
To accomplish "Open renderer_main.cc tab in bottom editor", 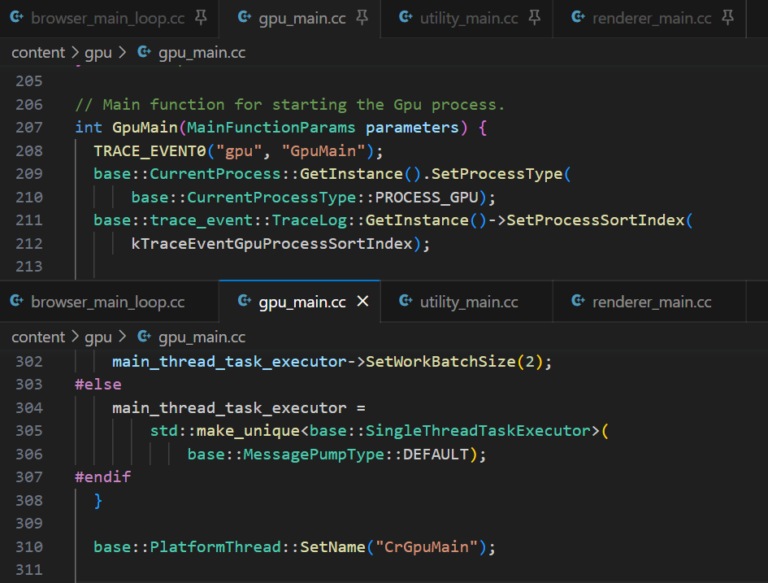I will point(650,301).
